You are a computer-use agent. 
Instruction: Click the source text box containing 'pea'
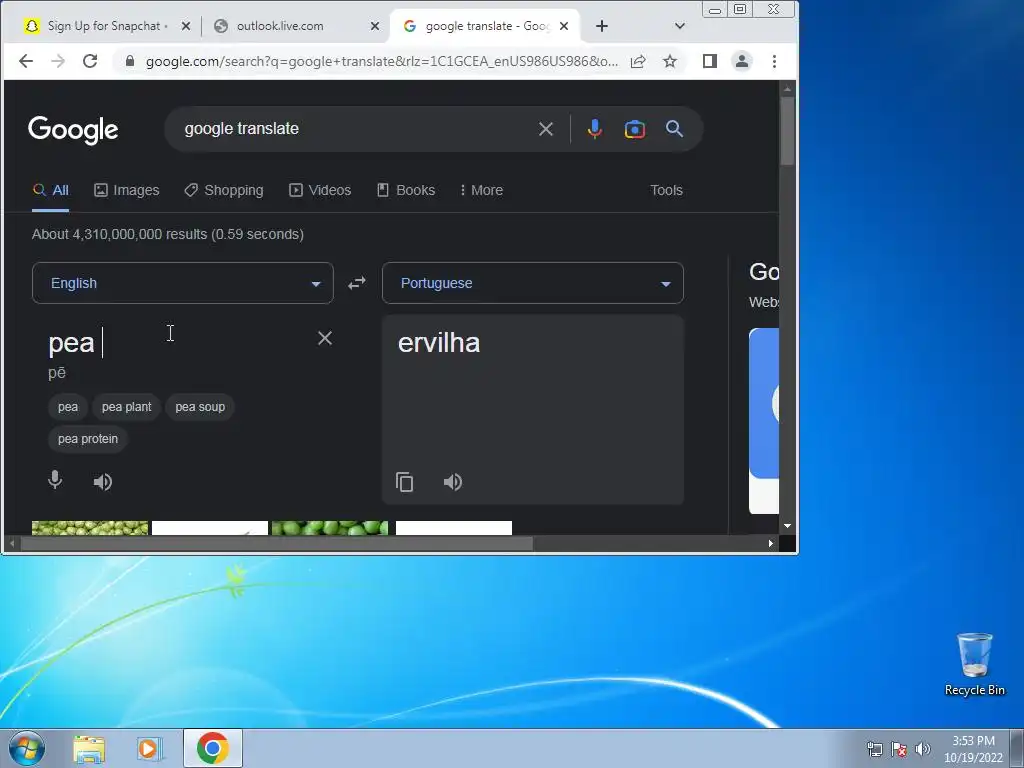pos(176,343)
